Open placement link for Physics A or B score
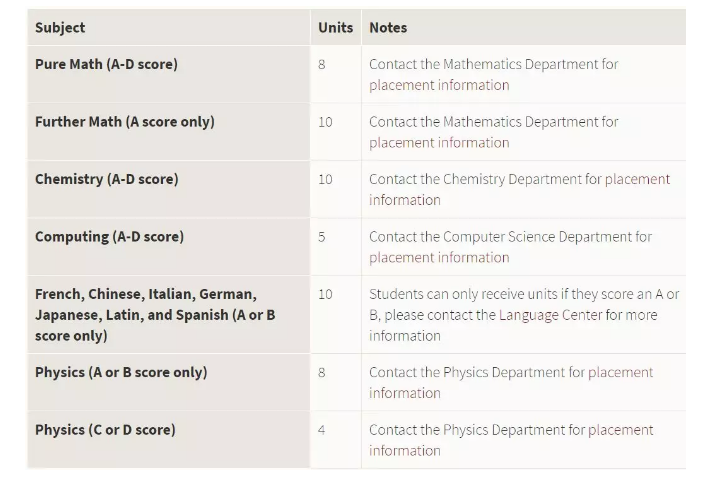Viewport: 704px width, 480px height. 620,372
